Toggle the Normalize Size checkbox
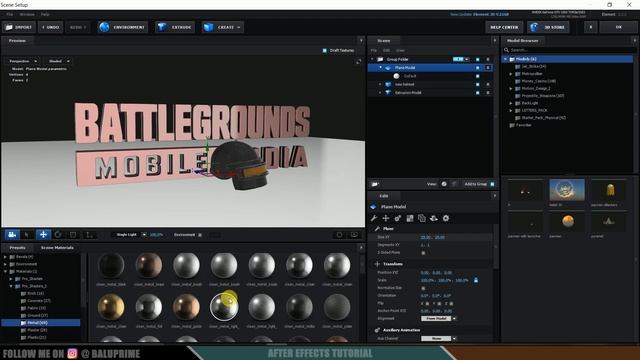The width and height of the screenshot is (640, 360). pos(423,288)
